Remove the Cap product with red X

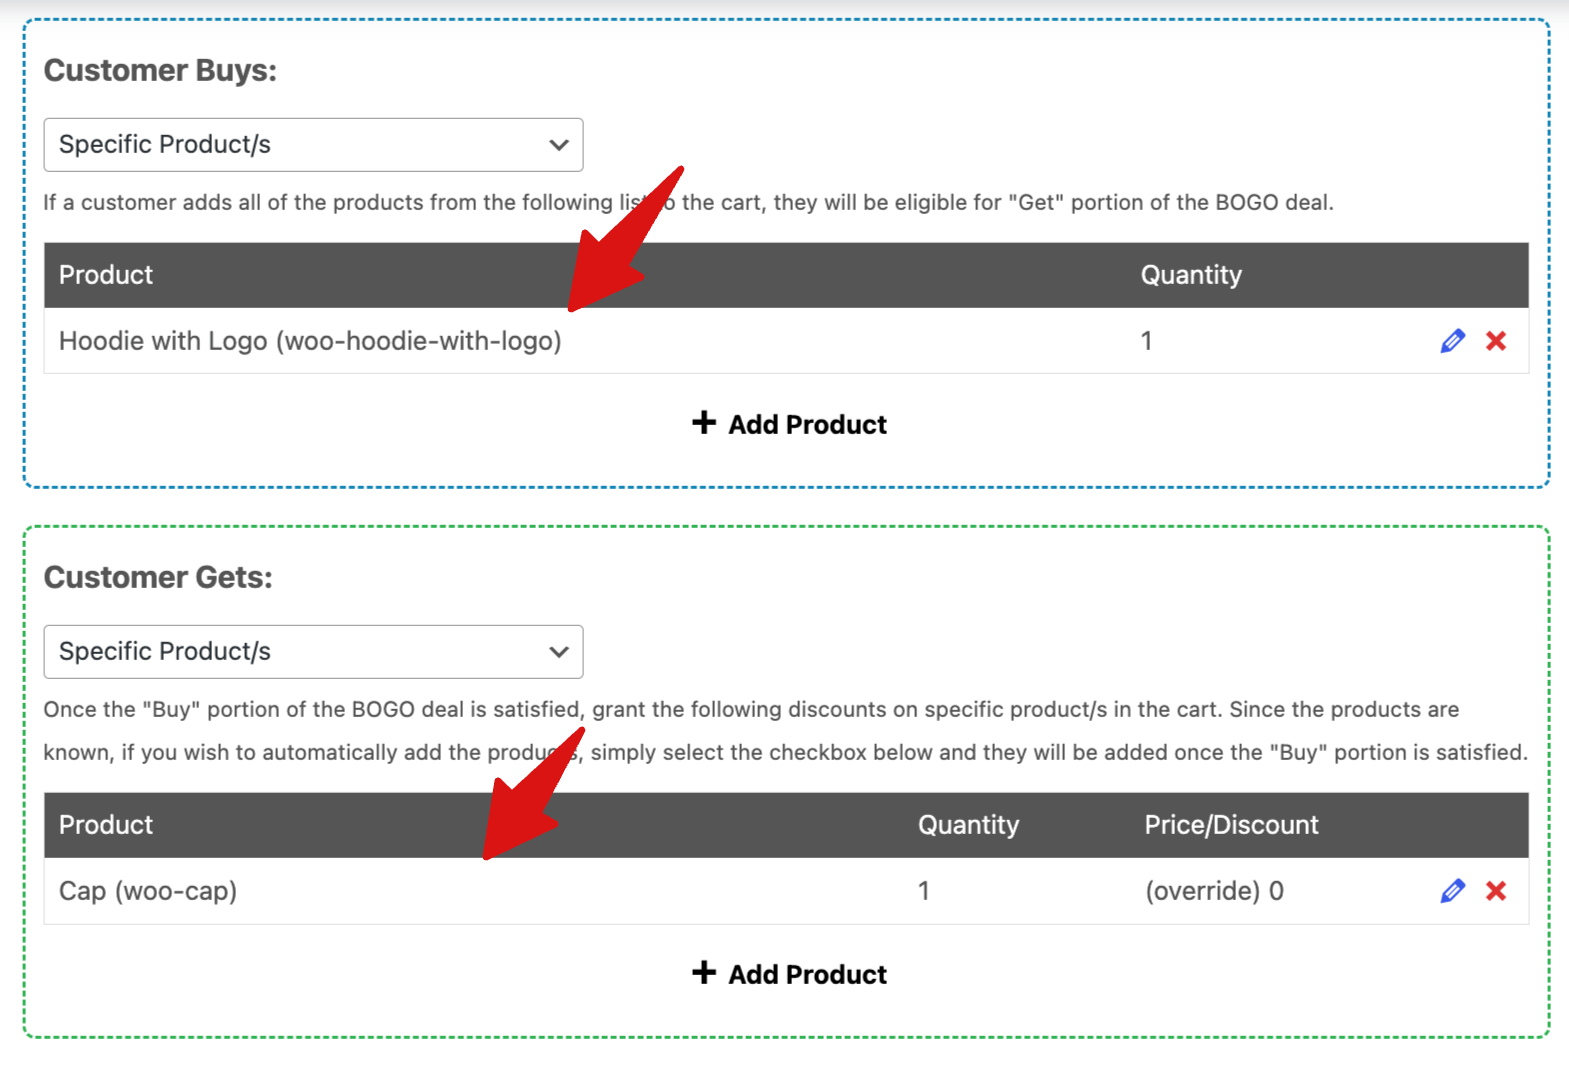pos(1496,891)
